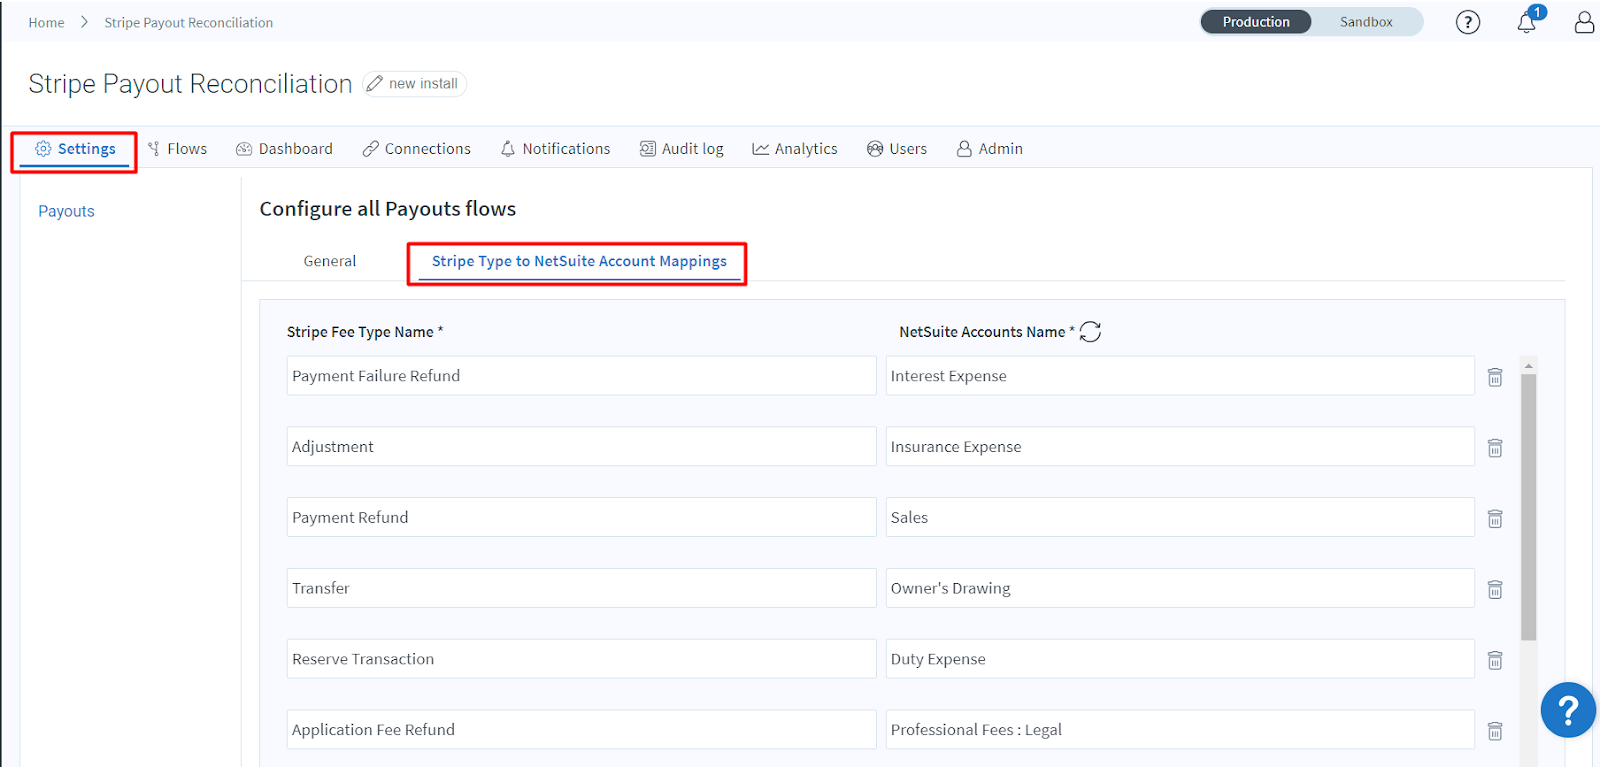Image resolution: width=1600 pixels, height=767 pixels.
Task: Click the Adjustment fee type field
Action: pos(581,447)
